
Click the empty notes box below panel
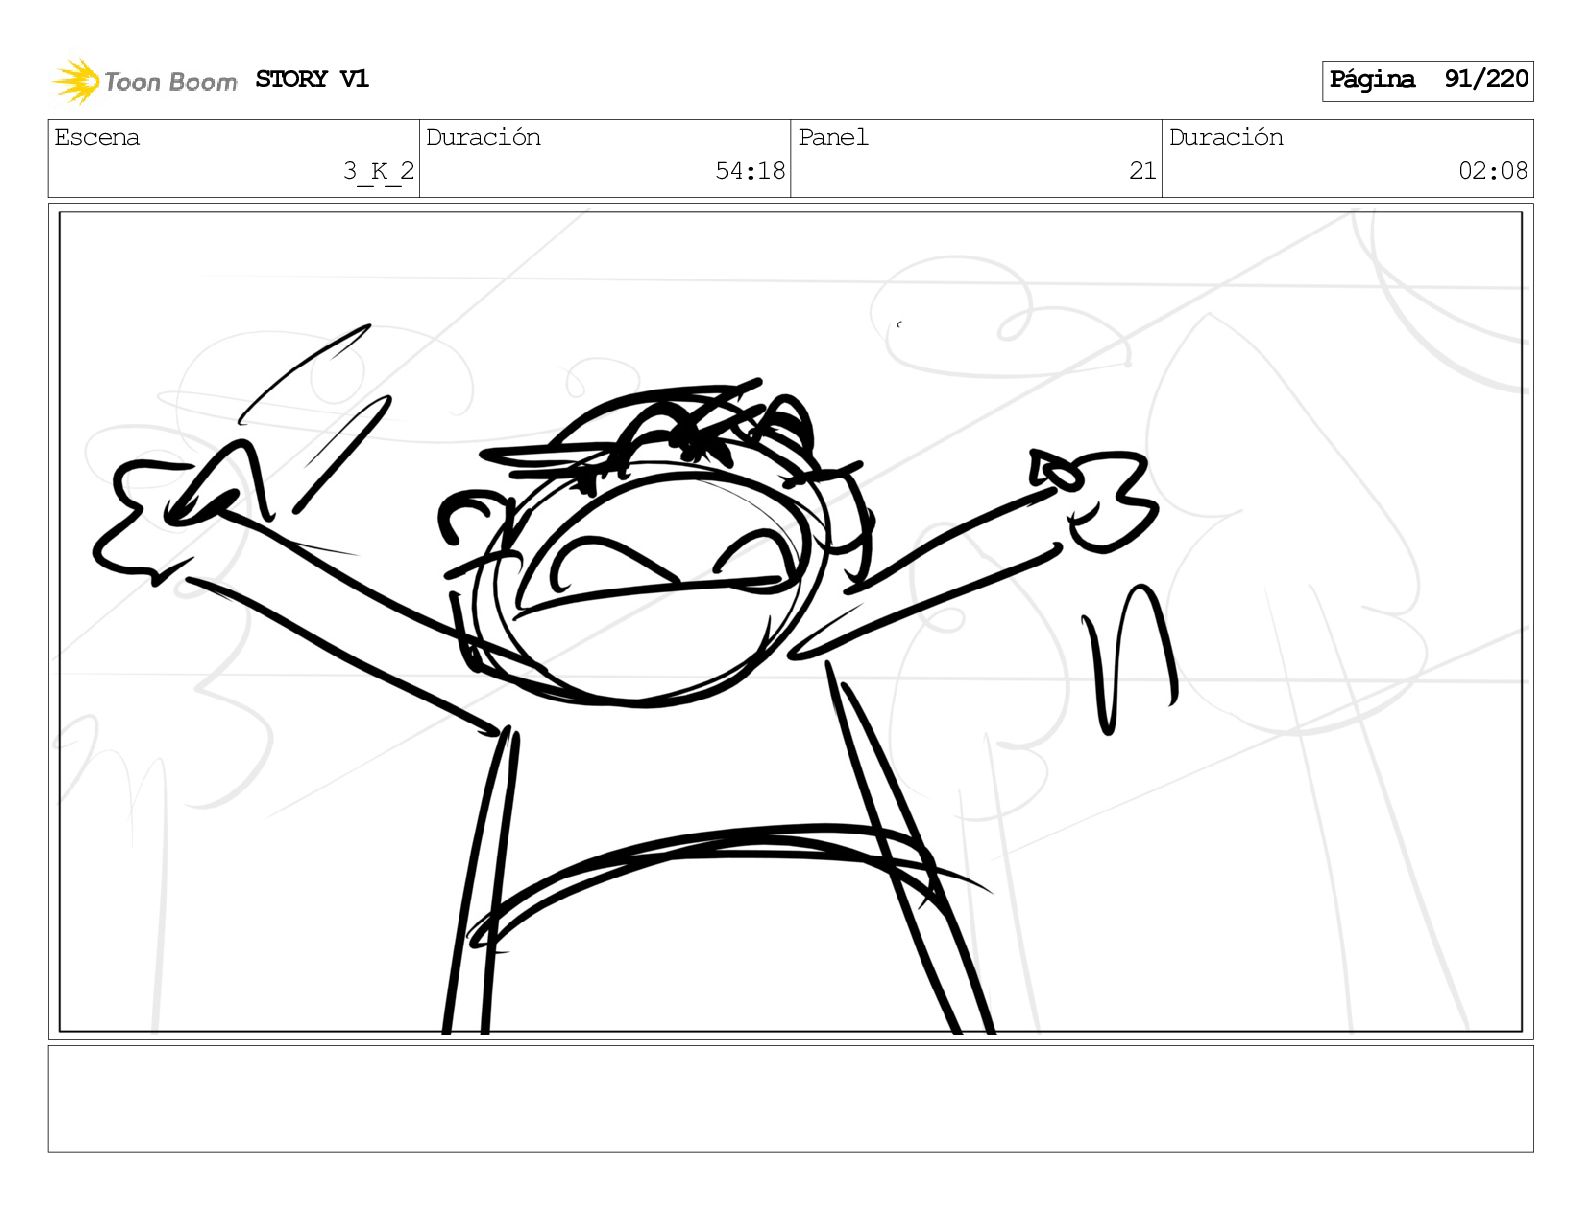(x=791, y=1099)
